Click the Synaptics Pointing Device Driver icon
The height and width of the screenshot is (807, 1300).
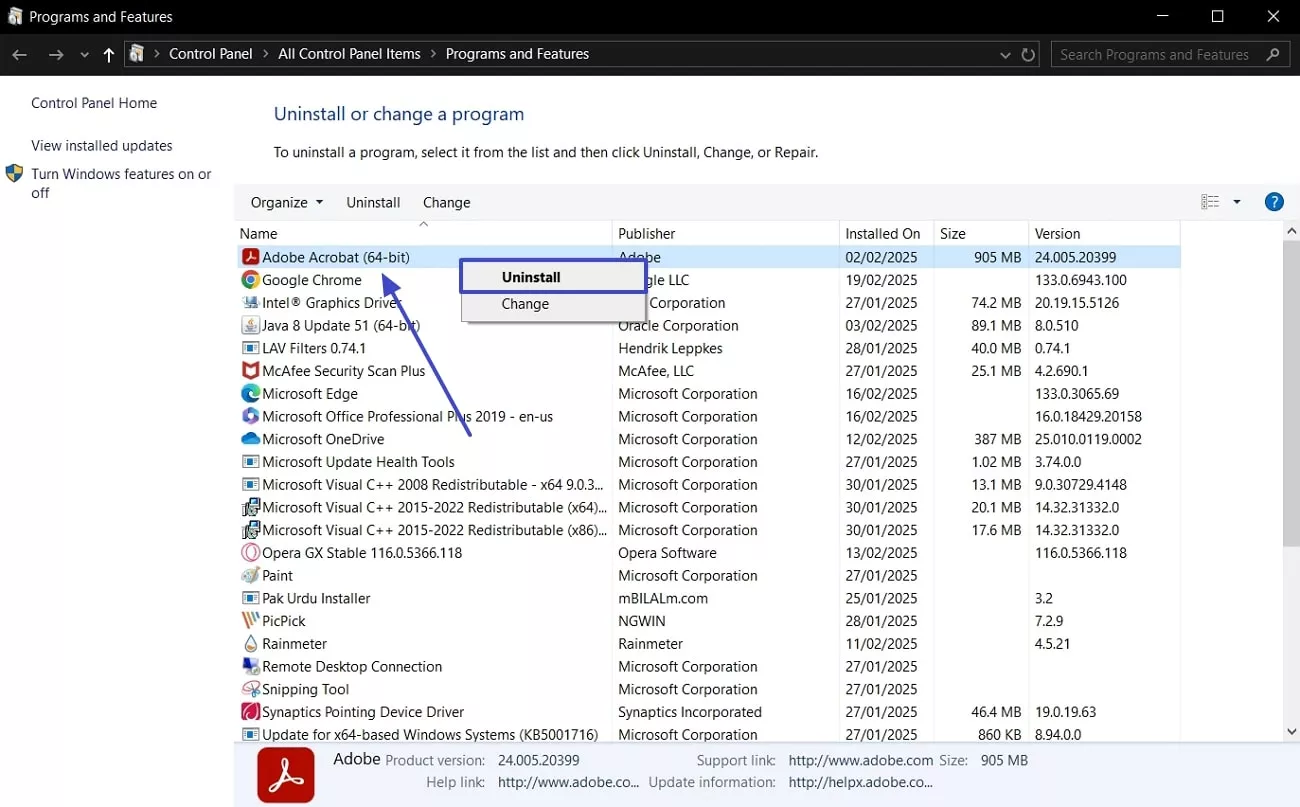coord(250,712)
